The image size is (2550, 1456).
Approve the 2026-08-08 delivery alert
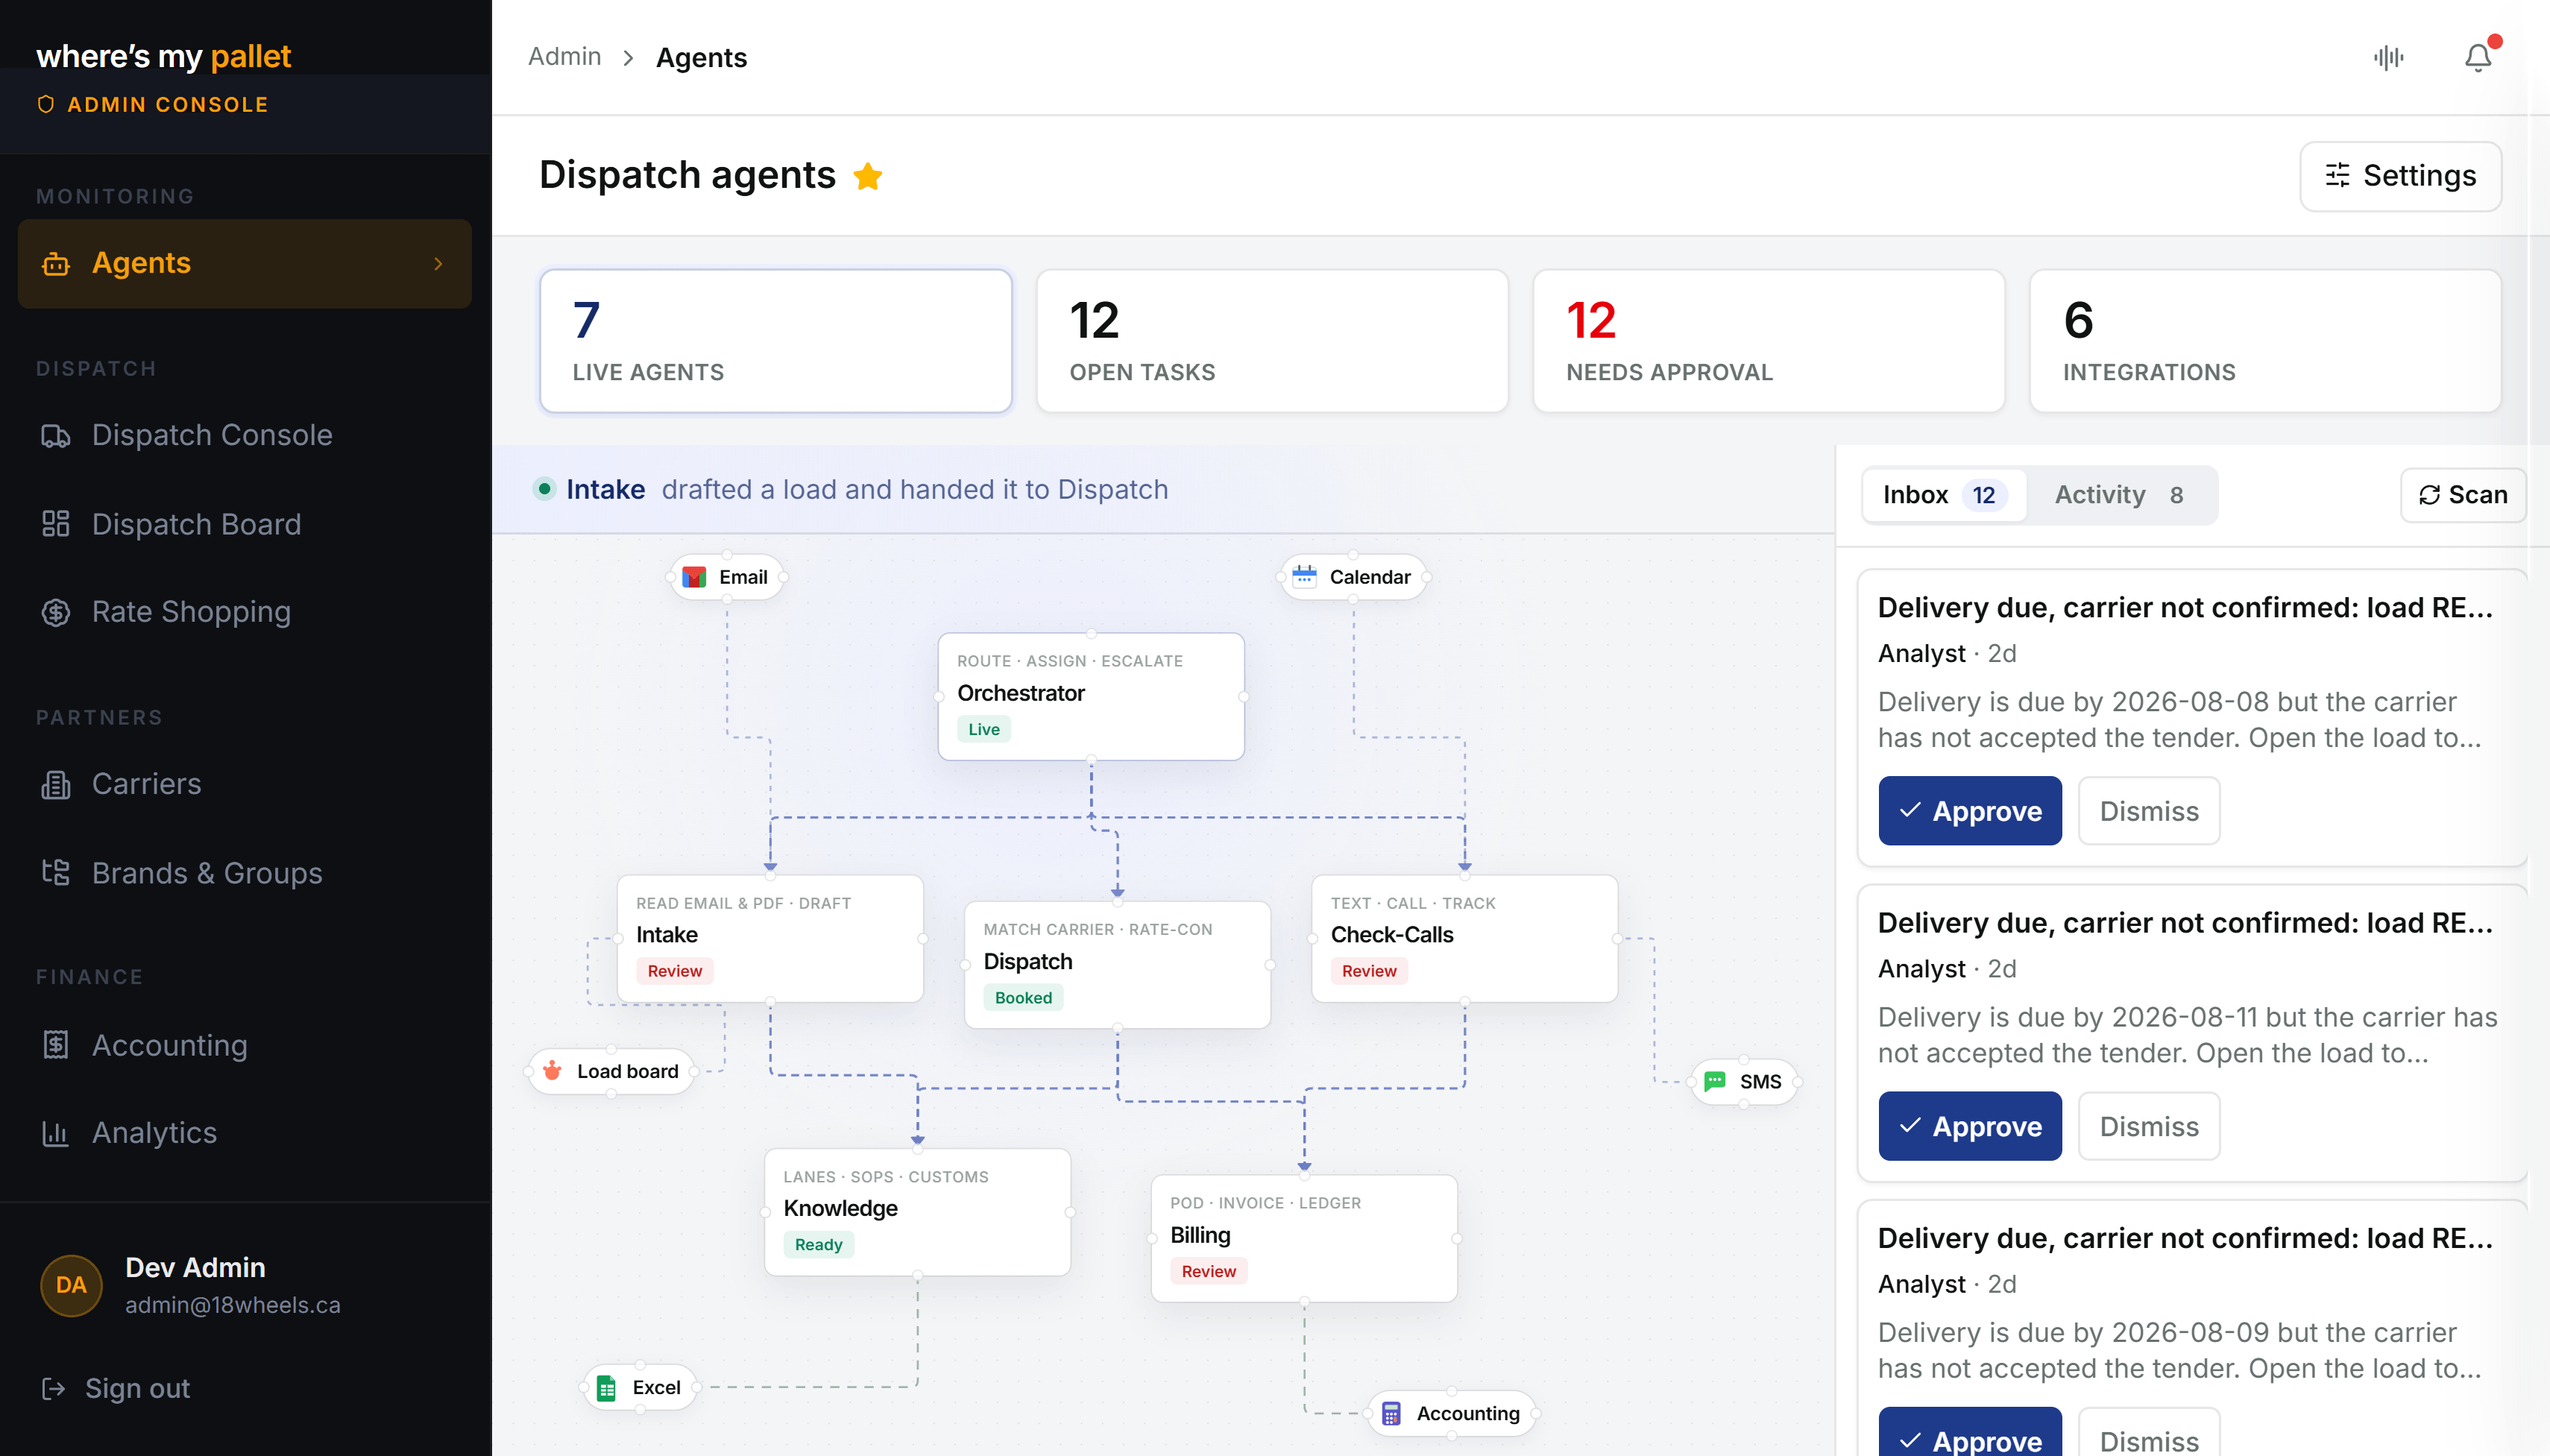pos(1969,811)
